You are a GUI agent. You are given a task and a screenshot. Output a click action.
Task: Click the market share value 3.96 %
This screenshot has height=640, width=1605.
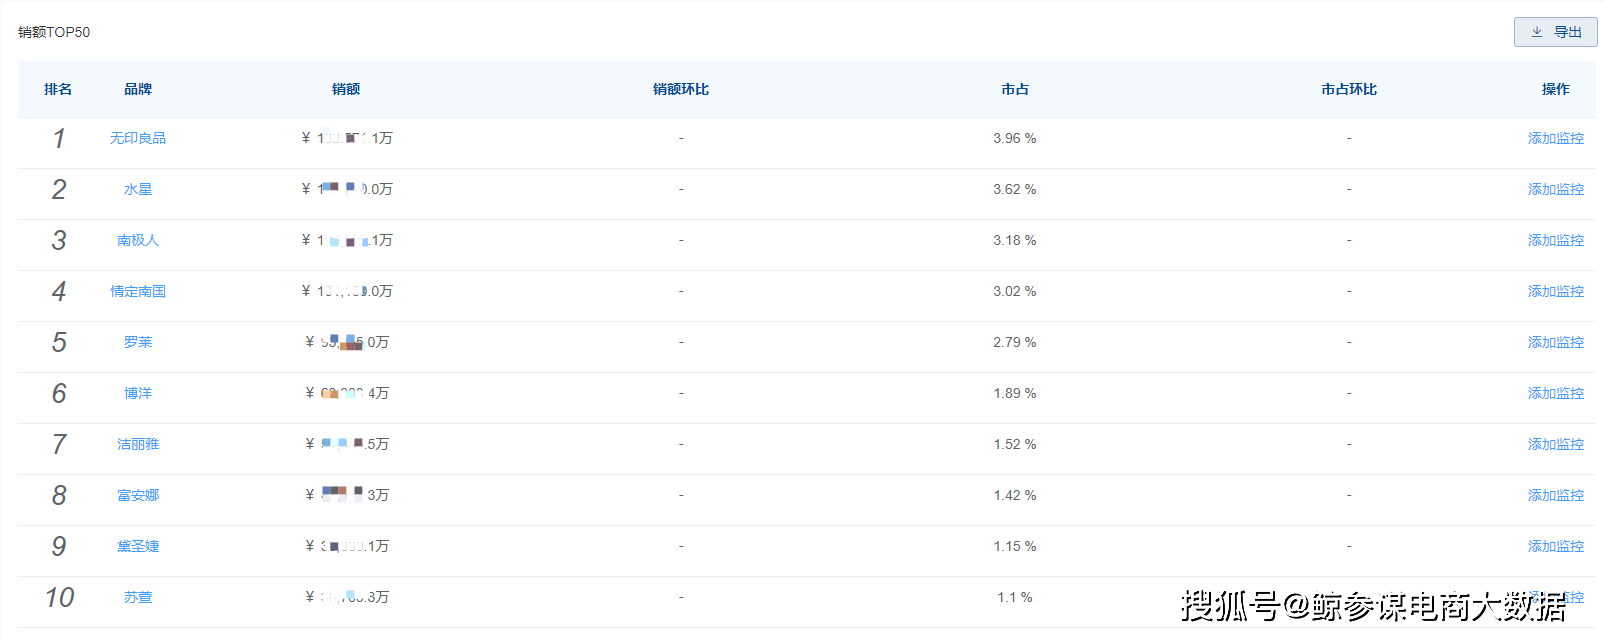pos(1015,138)
